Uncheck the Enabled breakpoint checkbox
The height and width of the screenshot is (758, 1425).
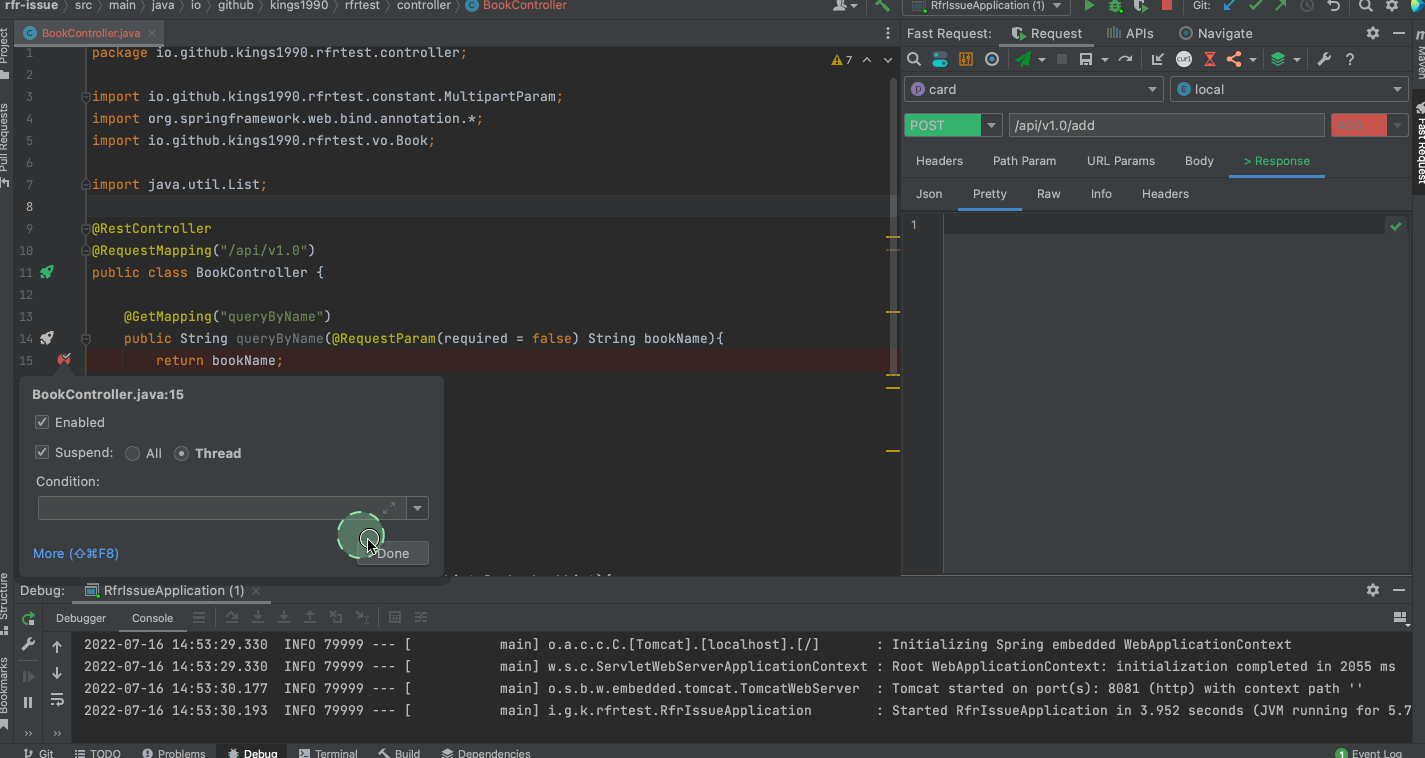point(42,423)
